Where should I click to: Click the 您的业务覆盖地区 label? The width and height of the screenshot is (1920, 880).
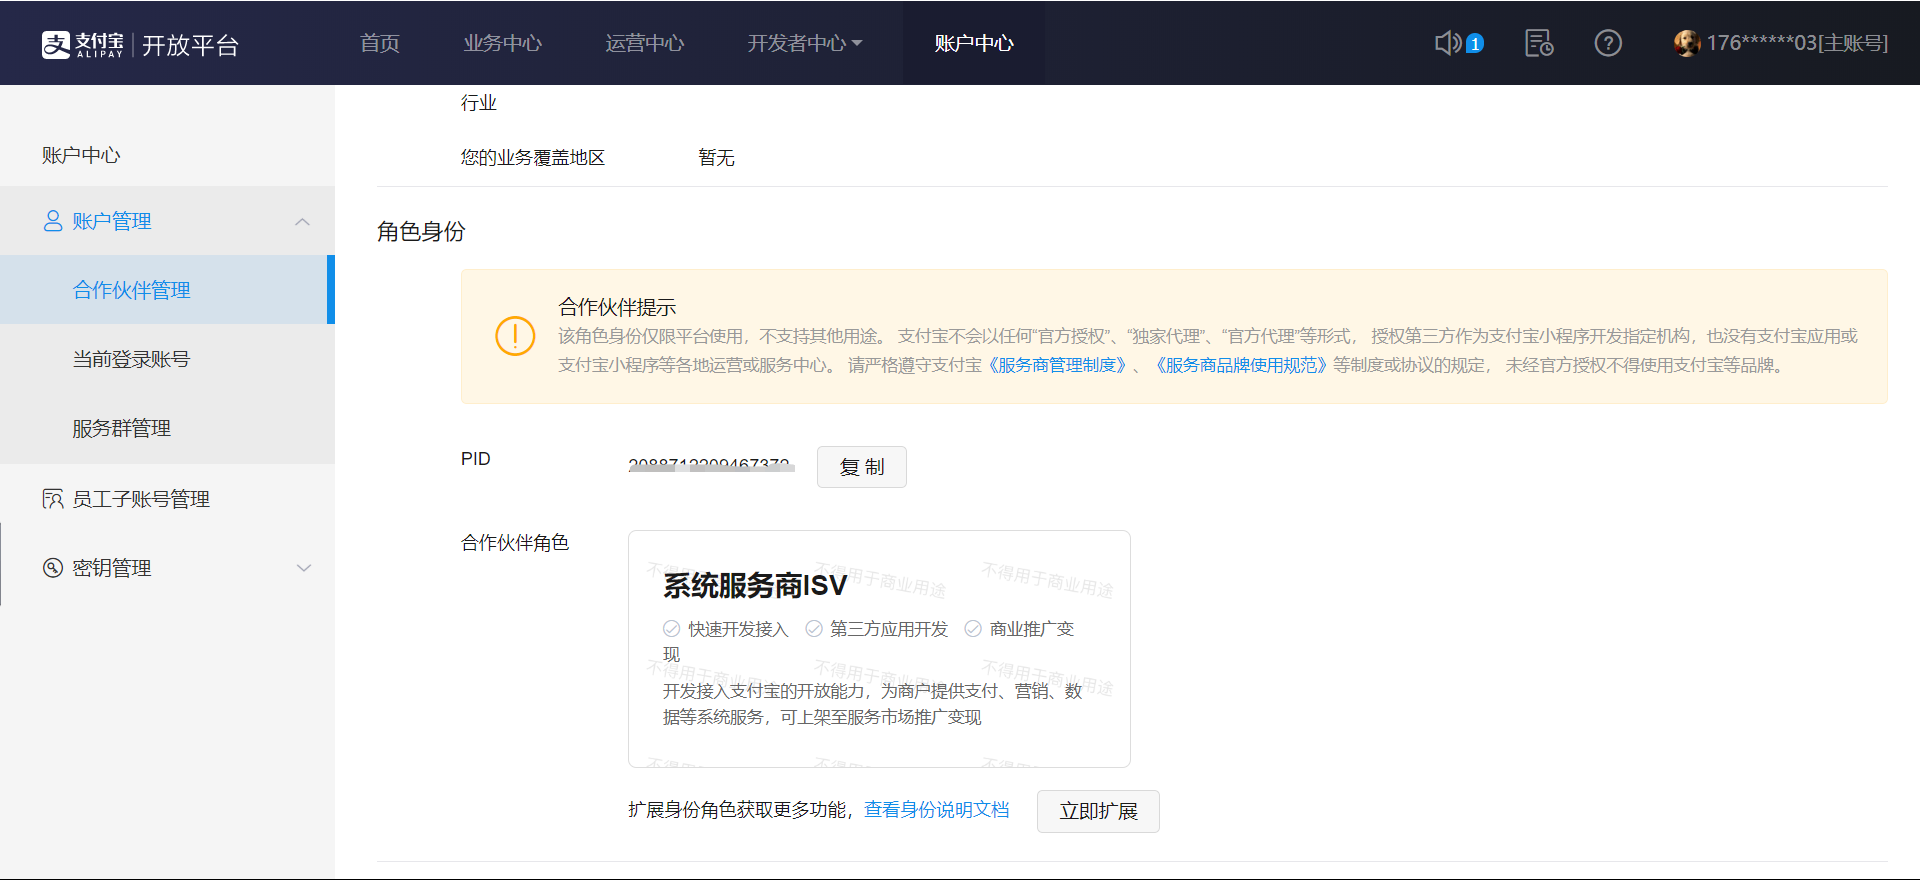point(533,158)
